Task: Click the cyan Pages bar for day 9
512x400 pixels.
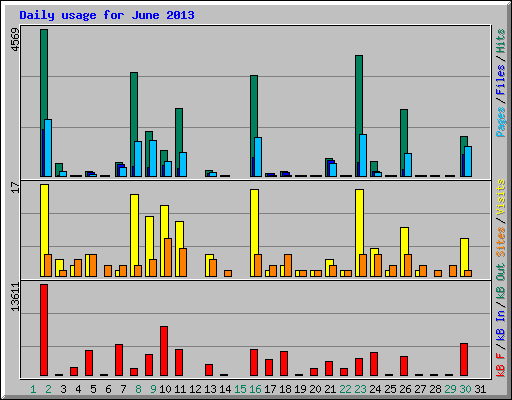Action: pyautogui.click(x=153, y=158)
